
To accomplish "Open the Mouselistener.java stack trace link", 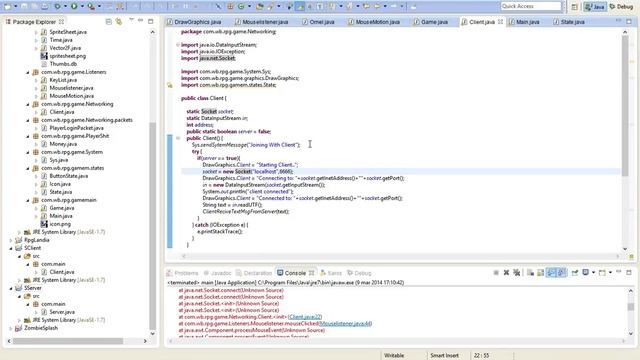I will click(x=345, y=323).
